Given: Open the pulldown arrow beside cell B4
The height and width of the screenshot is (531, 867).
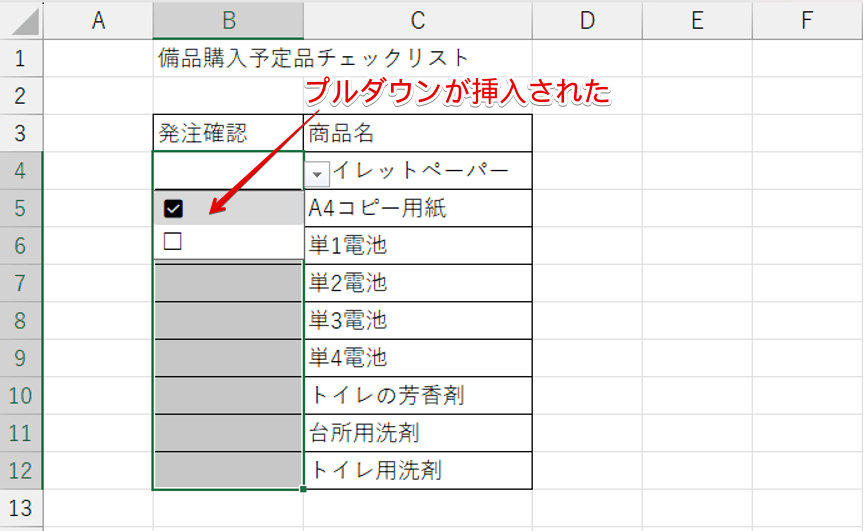Looking at the screenshot, I should click(x=316, y=173).
